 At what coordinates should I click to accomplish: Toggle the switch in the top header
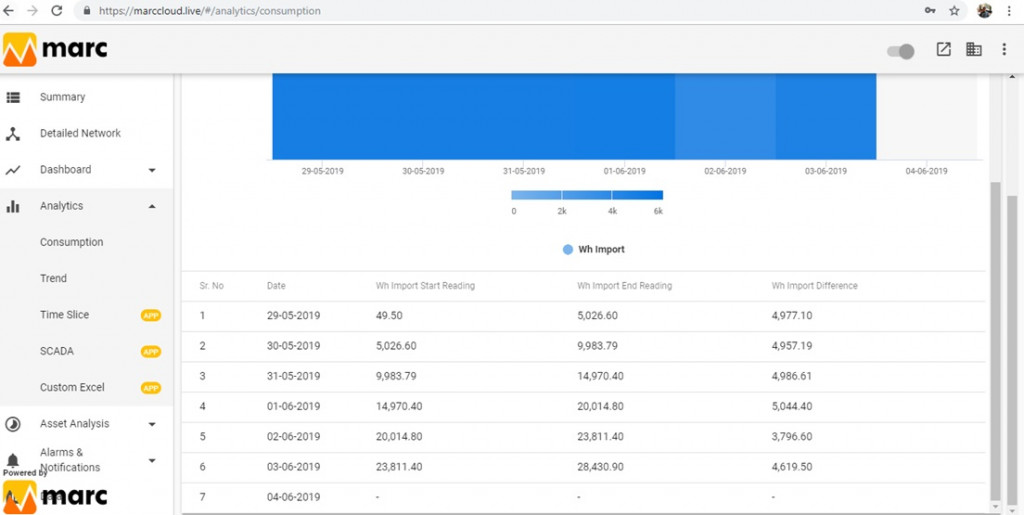[x=901, y=52]
